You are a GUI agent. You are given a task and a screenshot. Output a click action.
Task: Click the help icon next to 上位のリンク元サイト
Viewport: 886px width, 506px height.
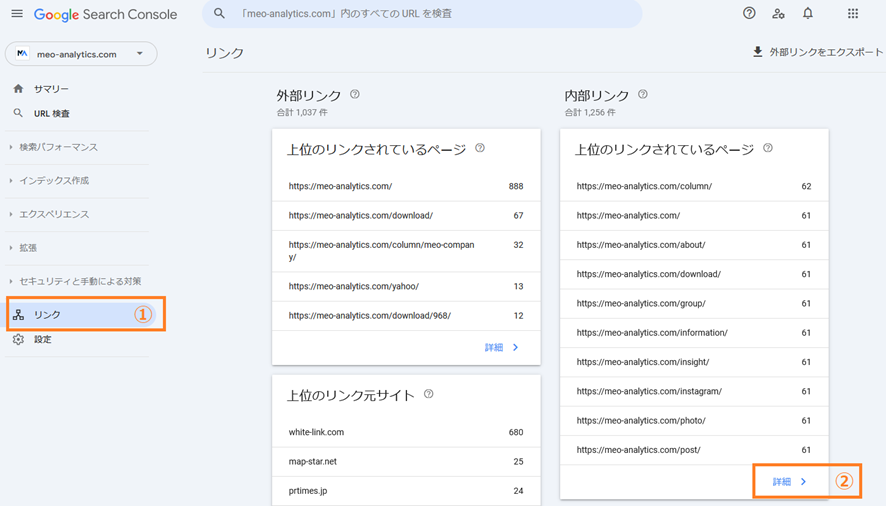coord(429,394)
